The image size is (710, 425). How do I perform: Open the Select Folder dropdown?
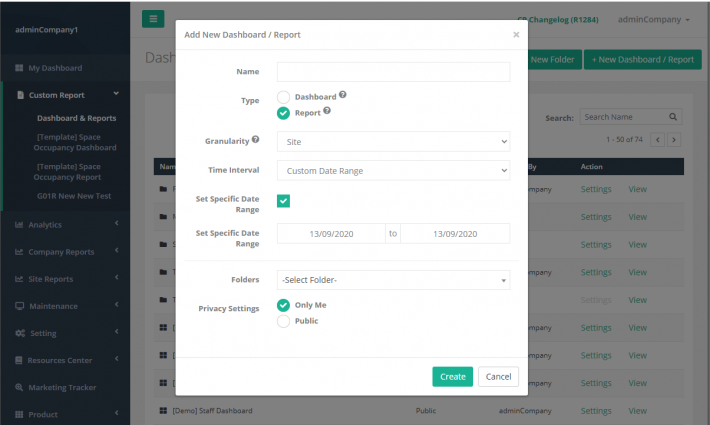(393, 280)
